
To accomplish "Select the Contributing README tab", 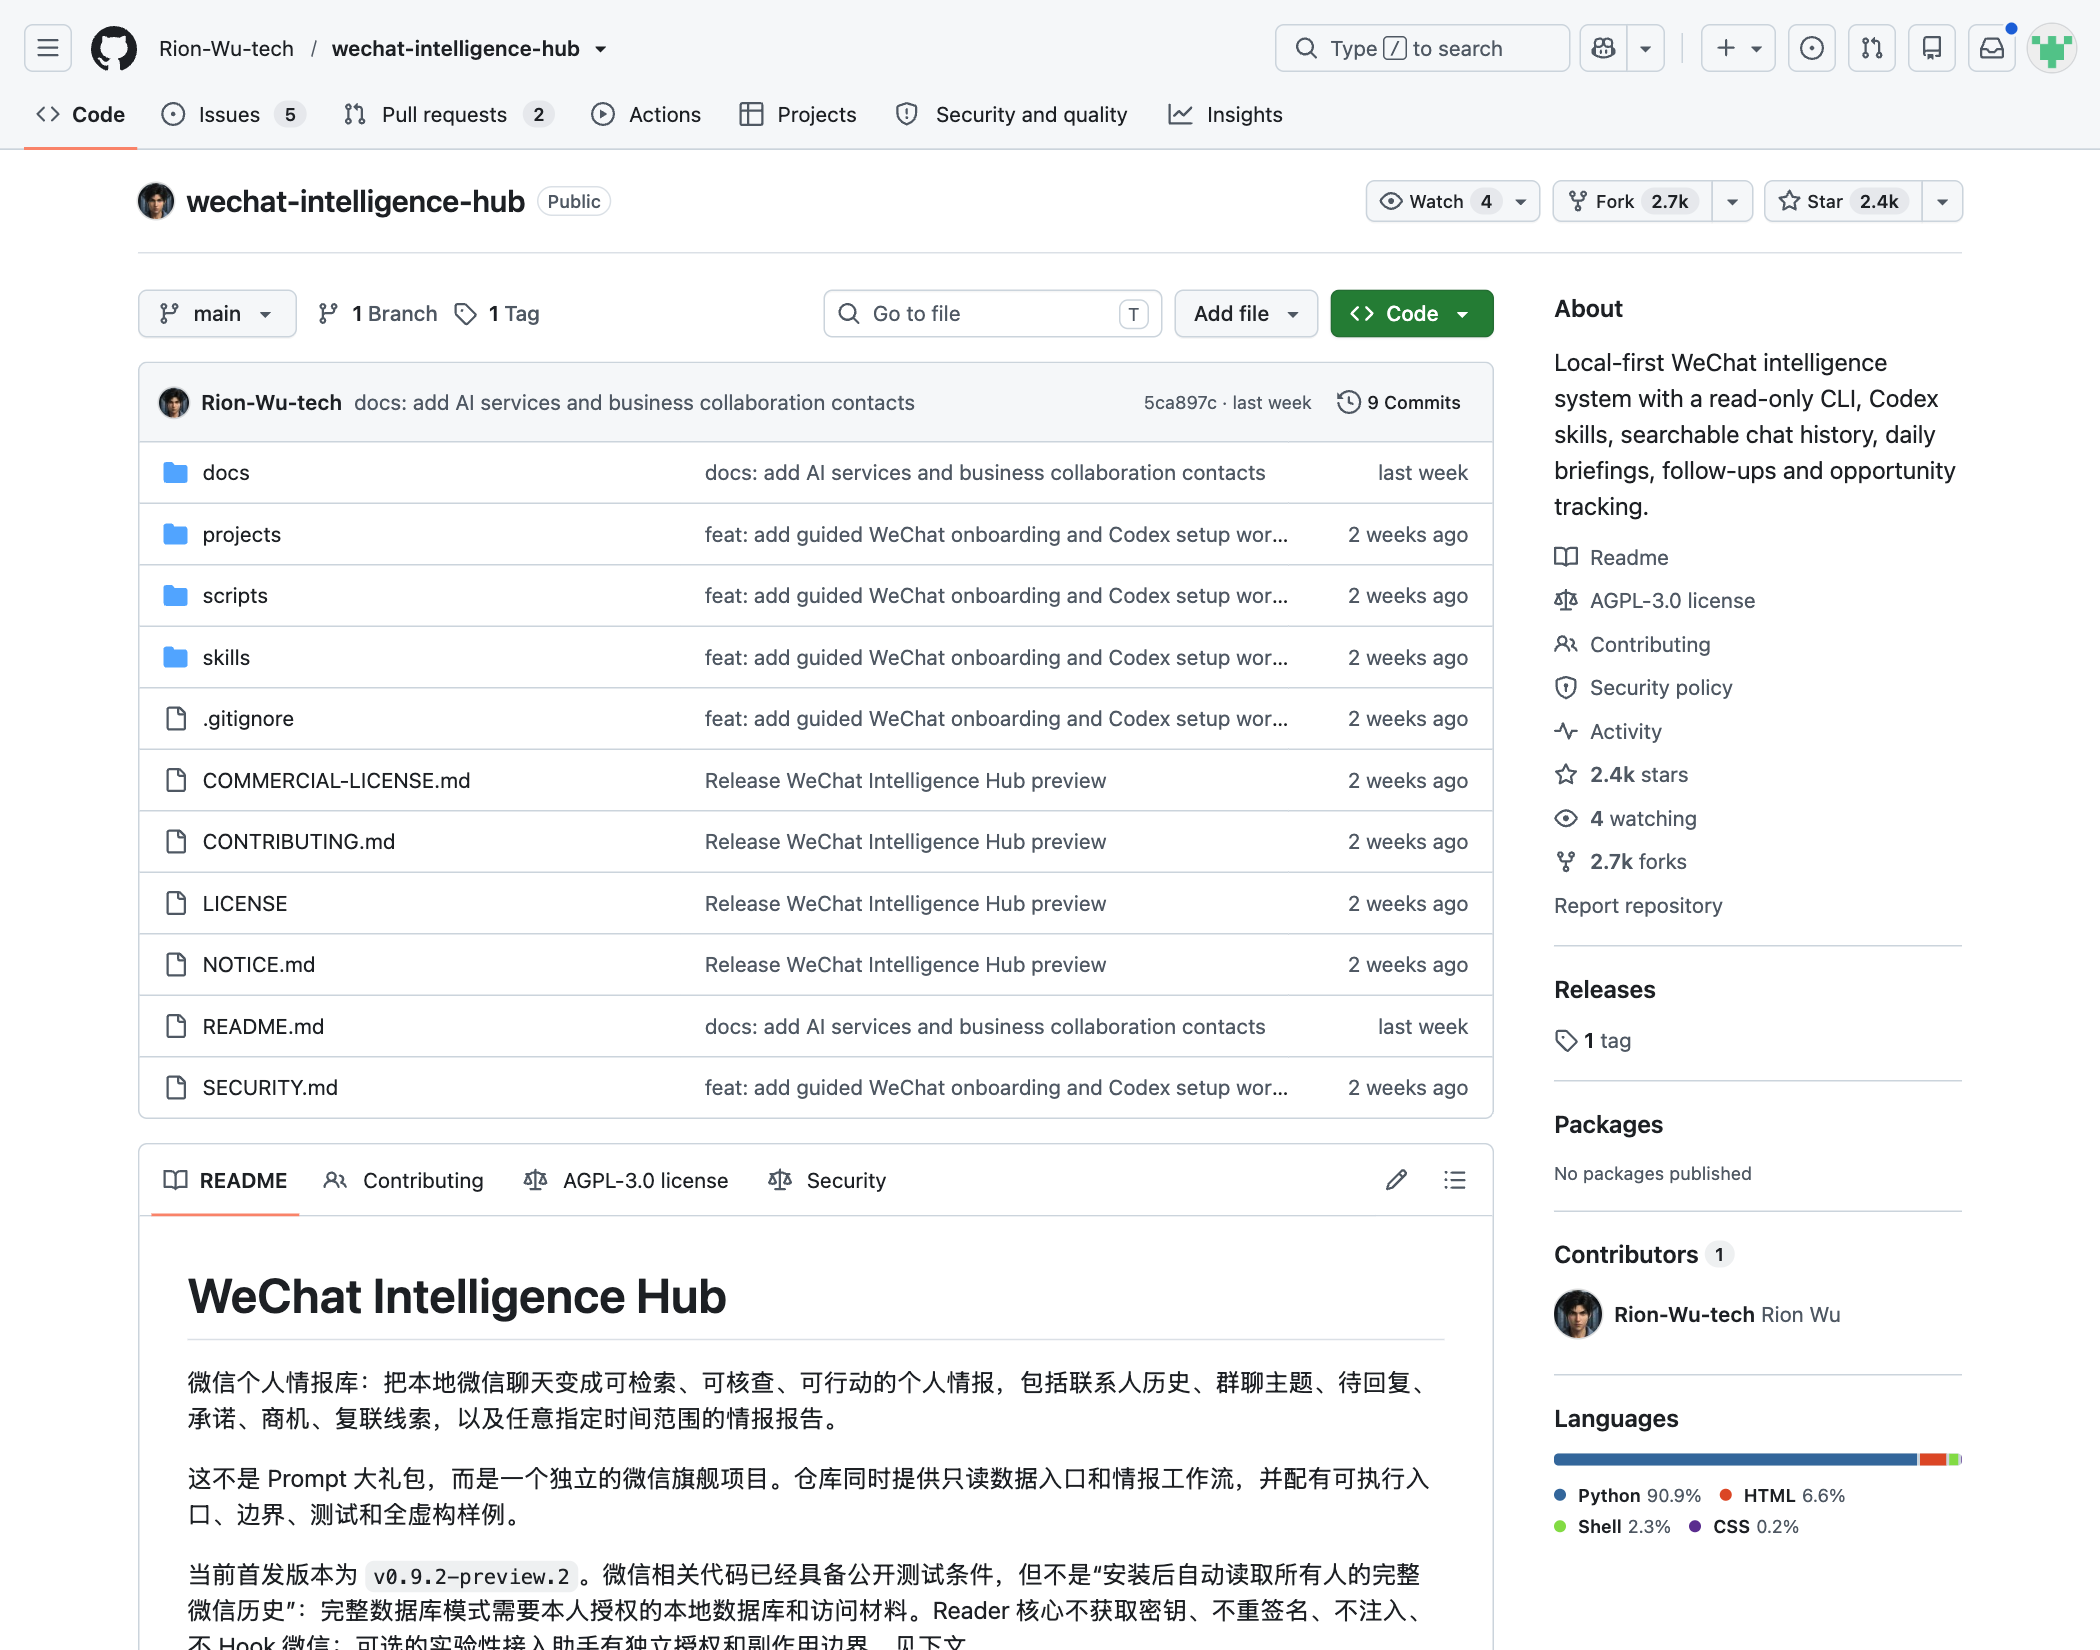I will (x=404, y=1180).
